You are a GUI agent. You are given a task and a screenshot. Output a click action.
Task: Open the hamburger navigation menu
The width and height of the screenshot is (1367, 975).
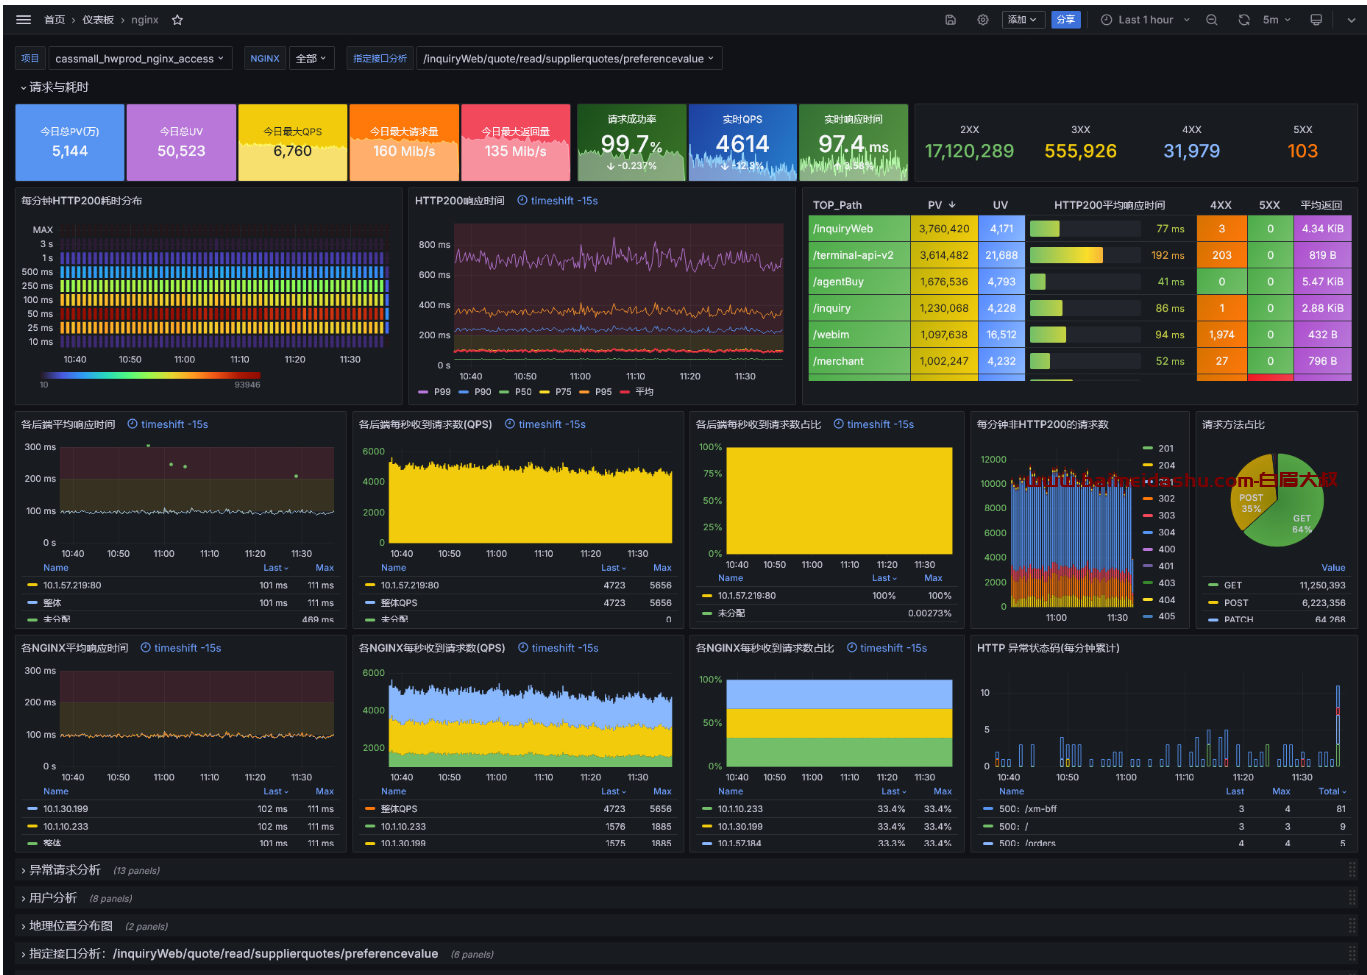click(x=24, y=20)
